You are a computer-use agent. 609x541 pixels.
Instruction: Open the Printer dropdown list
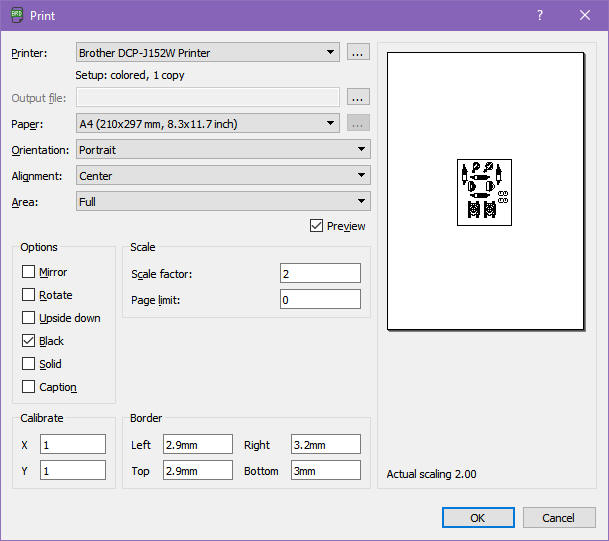208,53
